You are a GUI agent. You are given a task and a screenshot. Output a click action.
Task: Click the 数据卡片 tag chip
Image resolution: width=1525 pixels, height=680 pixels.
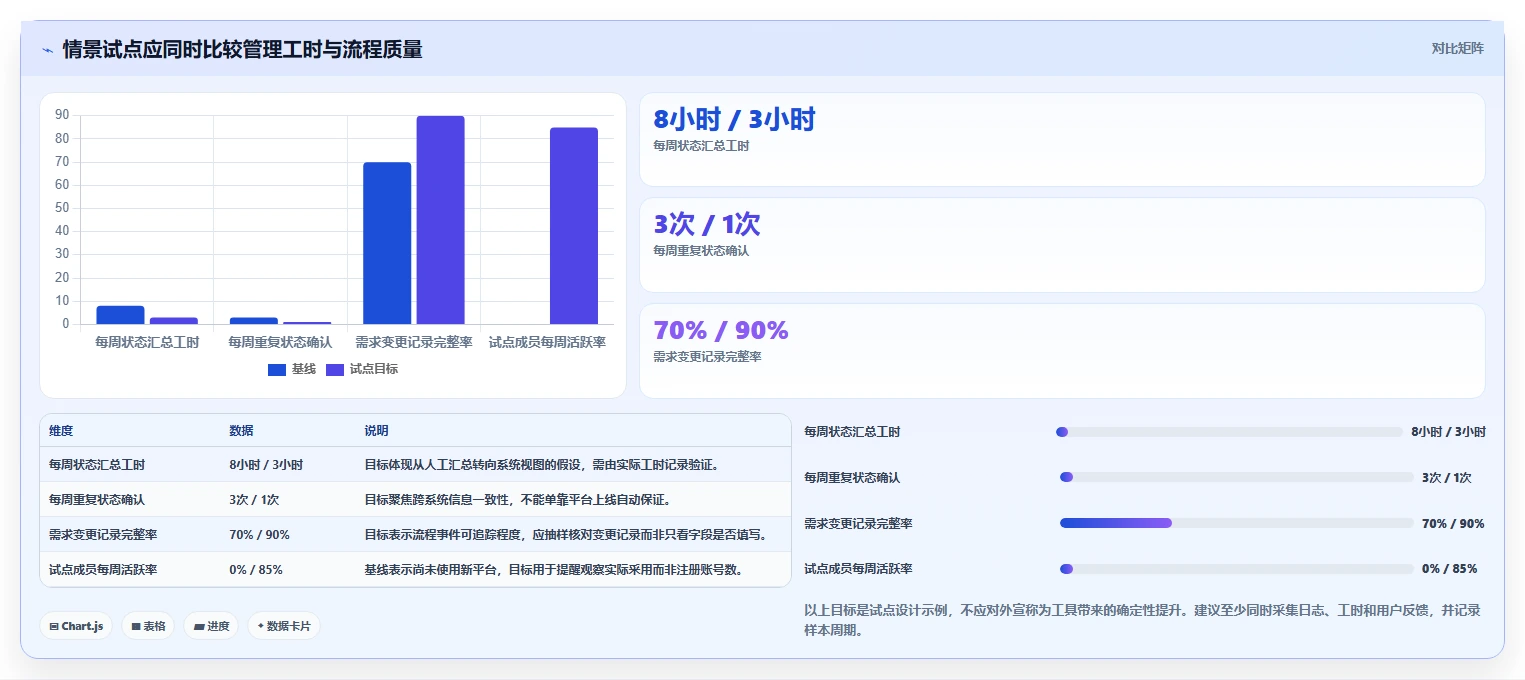[284, 626]
